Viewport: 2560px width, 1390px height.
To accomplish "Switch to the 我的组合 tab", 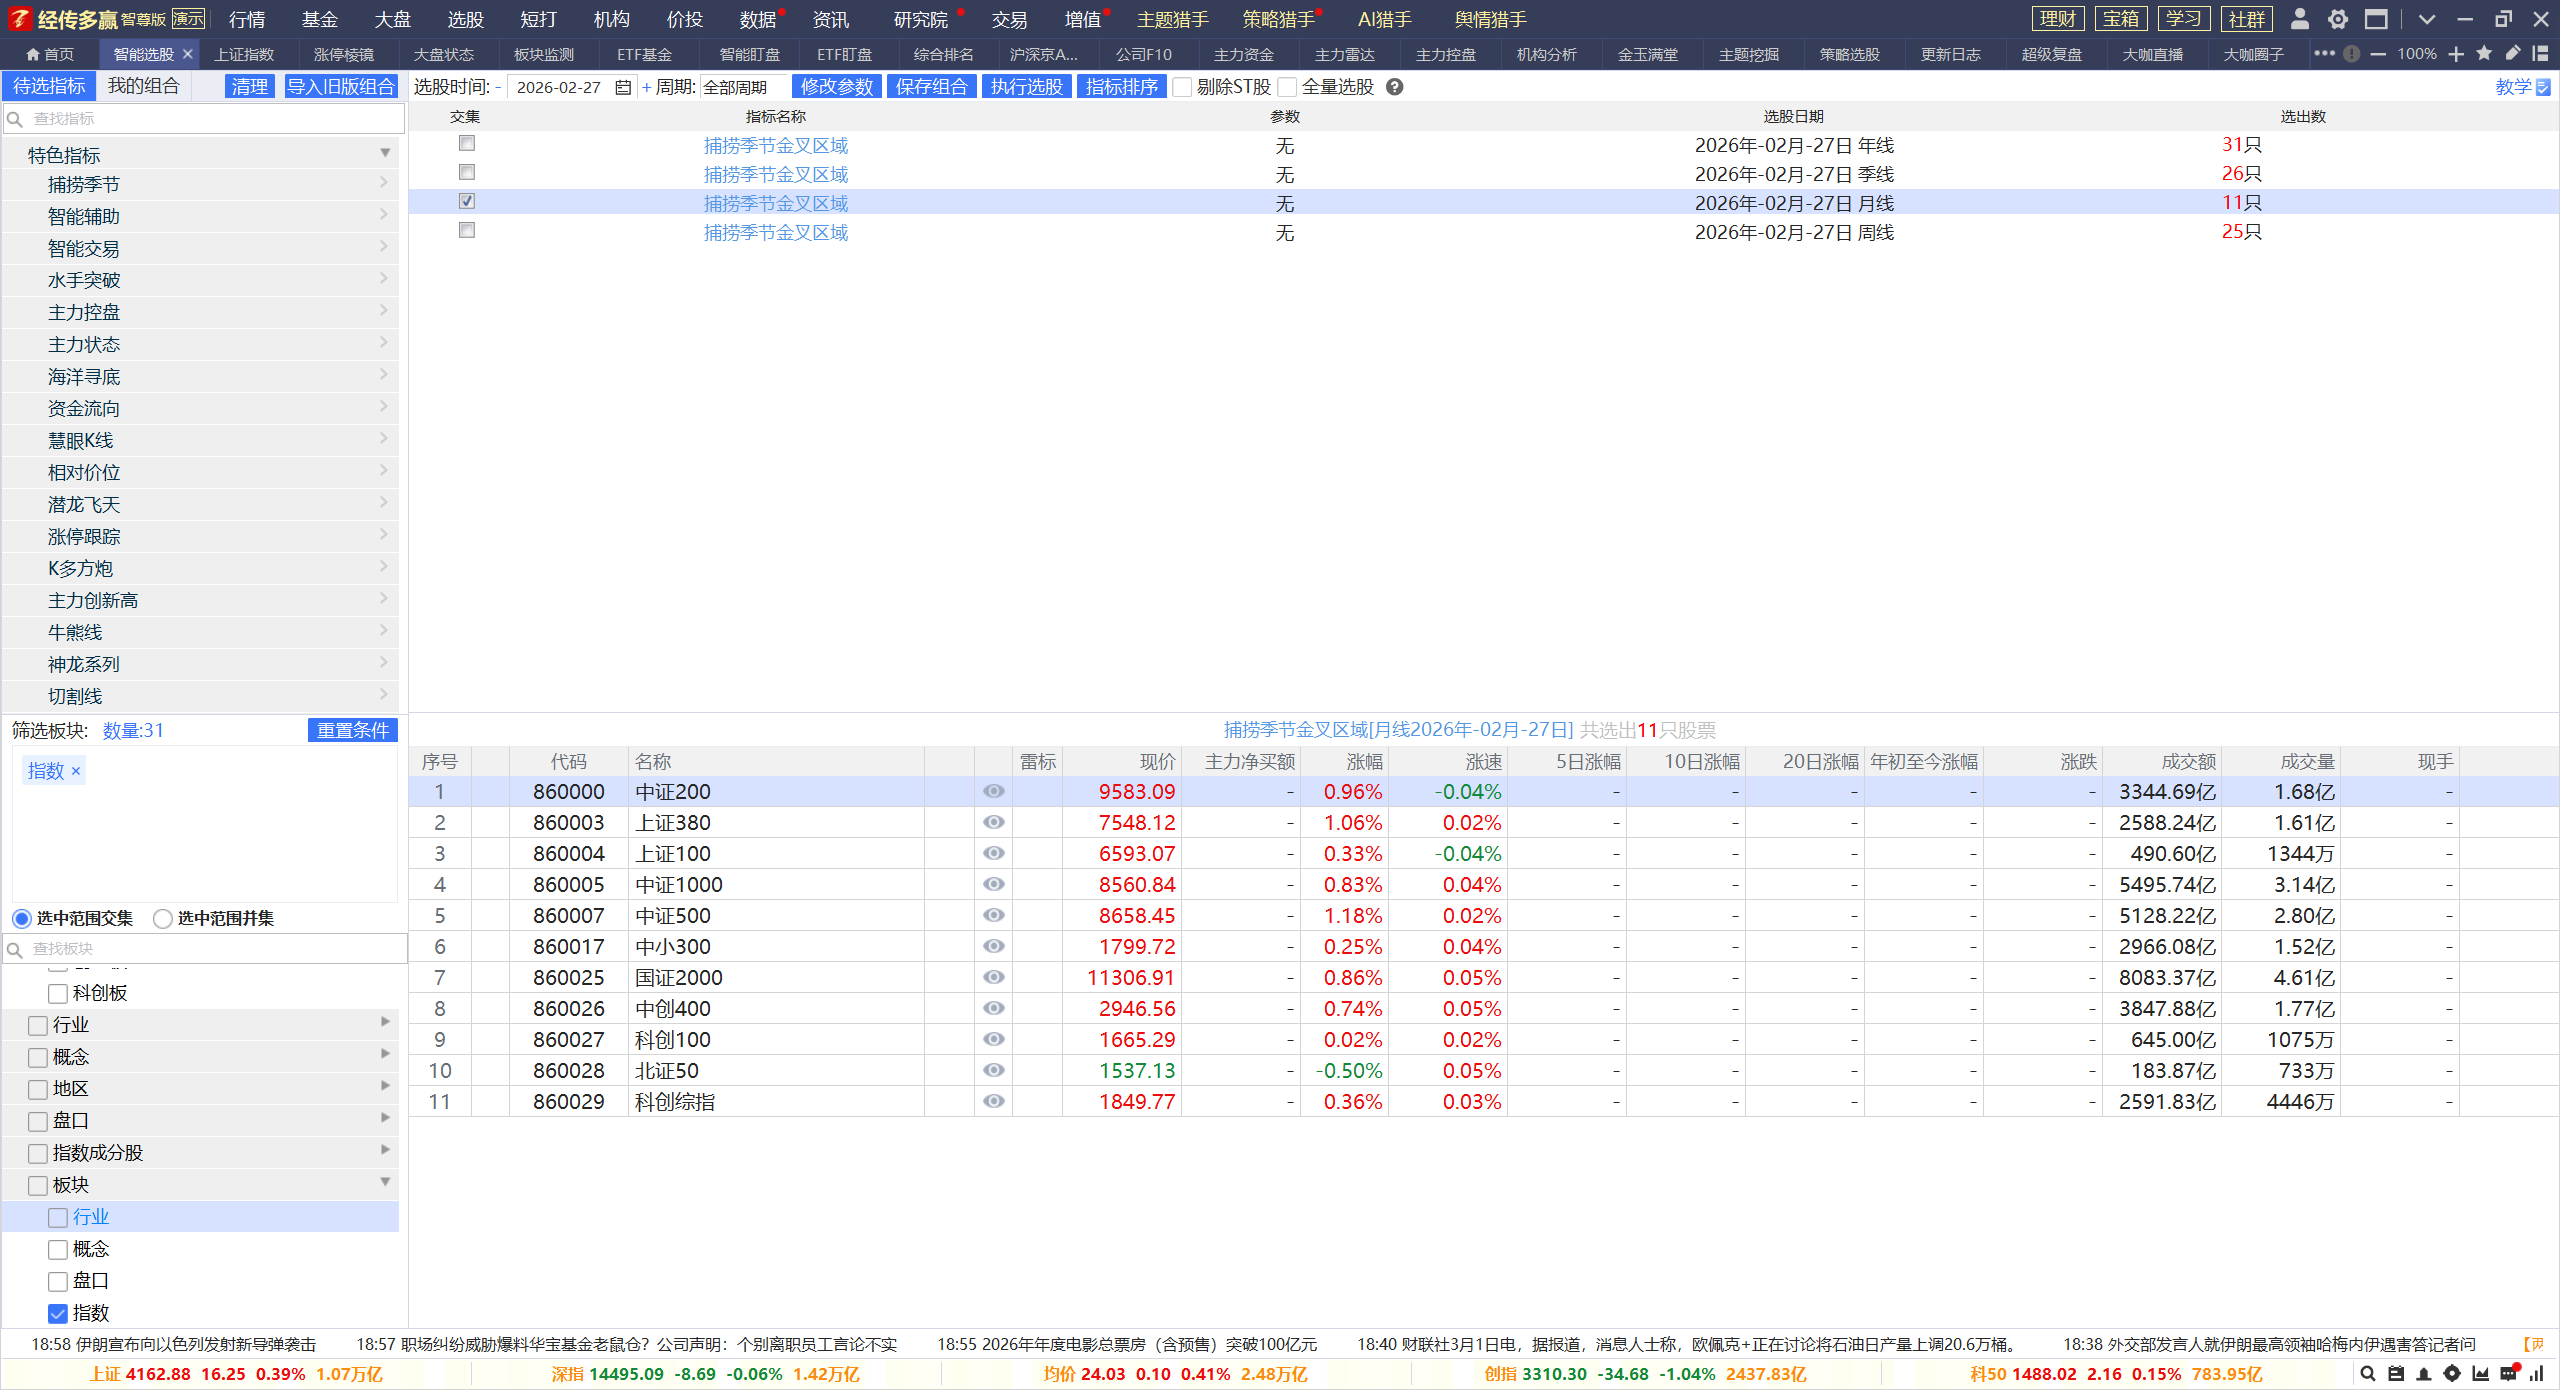I will tap(143, 86).
